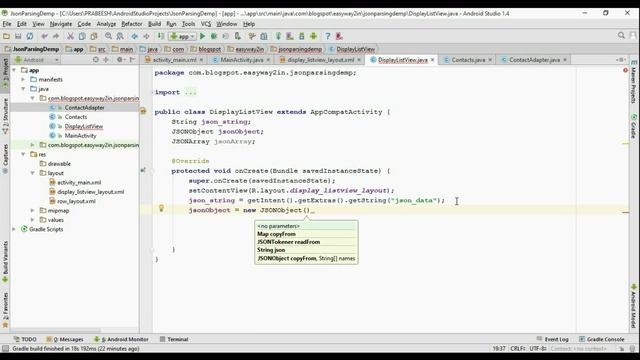640x360 pixels.
Task: Switch to the MainActivity.java tab
Action: [241, 60]
